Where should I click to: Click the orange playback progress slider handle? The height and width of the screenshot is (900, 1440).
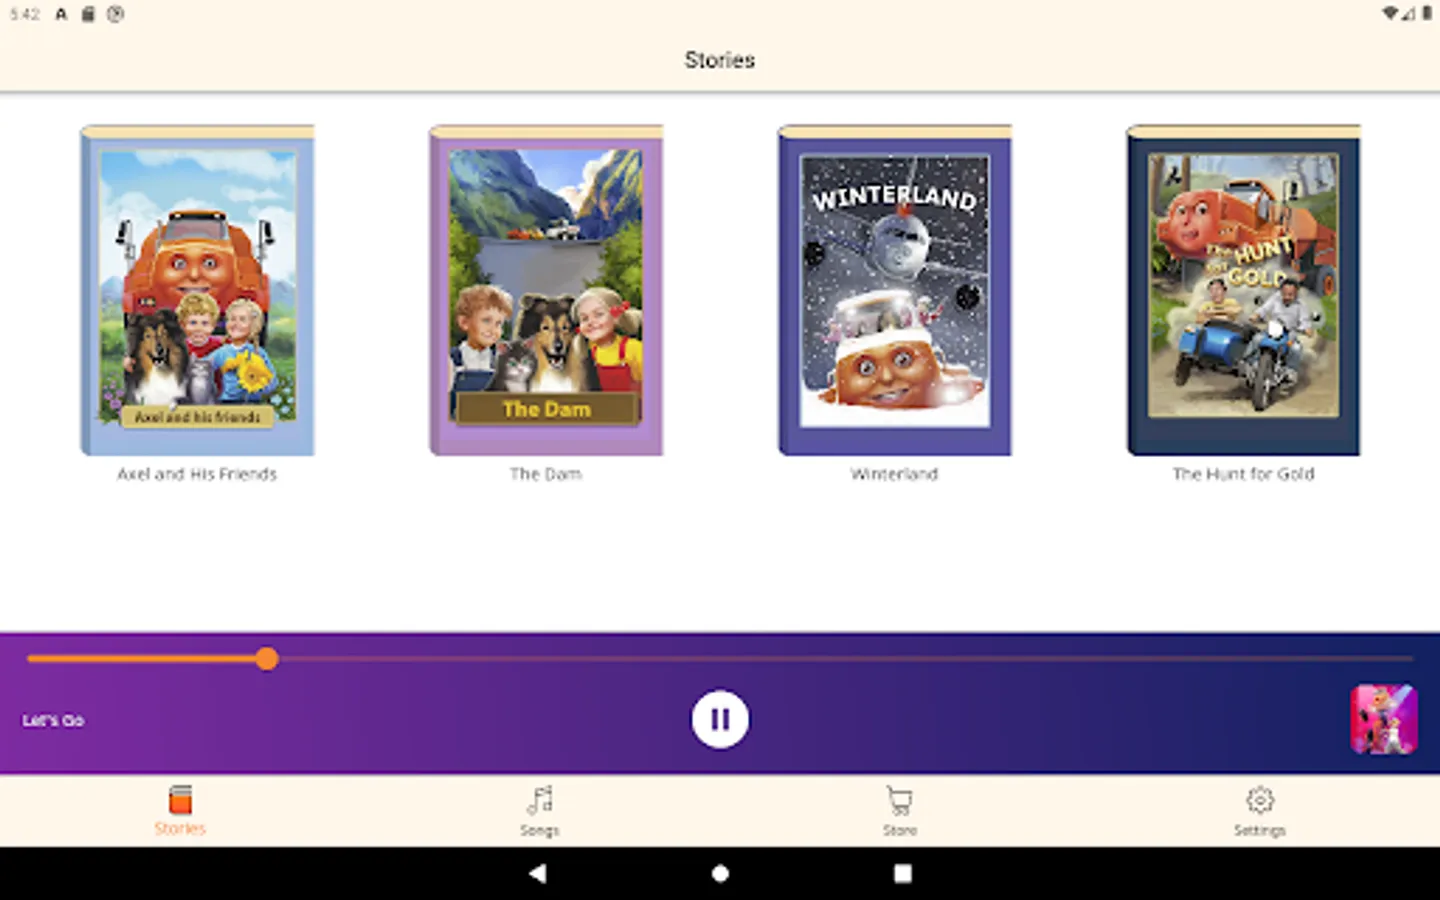click(266, 658)
